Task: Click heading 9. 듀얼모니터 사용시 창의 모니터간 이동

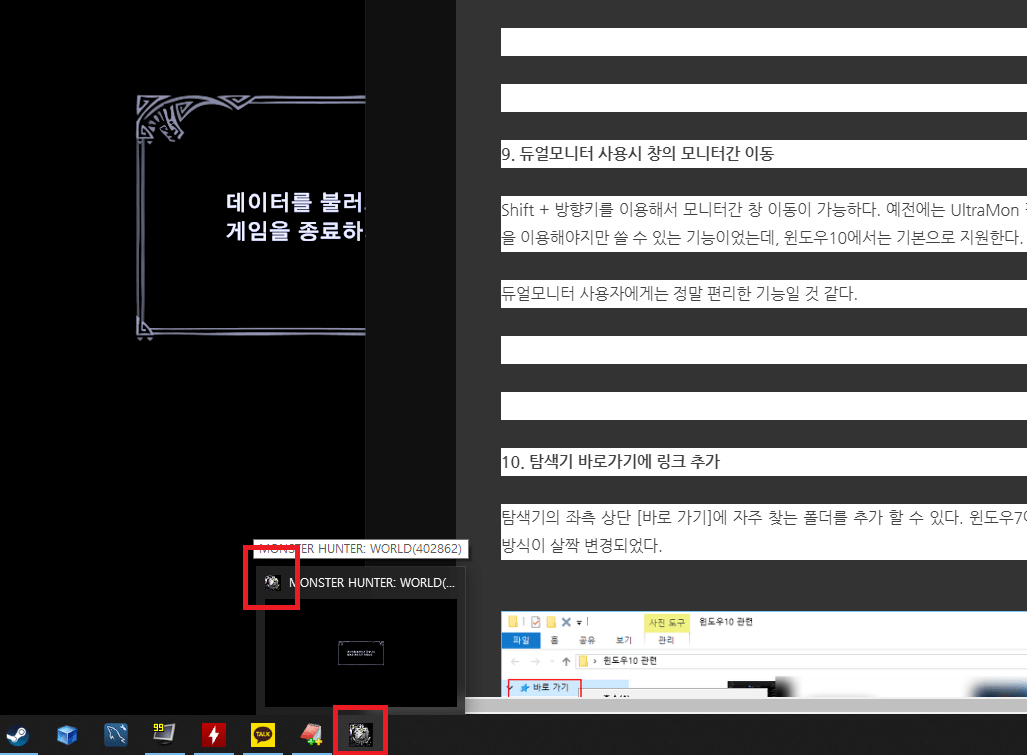Action: 637,154
